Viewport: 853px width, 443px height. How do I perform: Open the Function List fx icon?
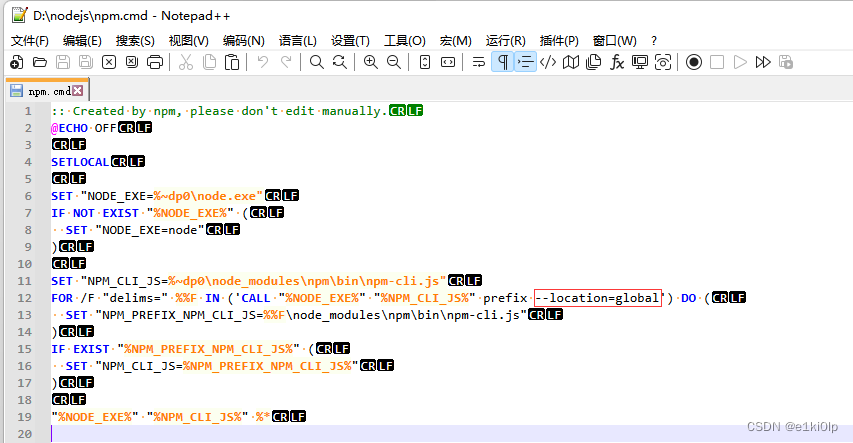617,63
